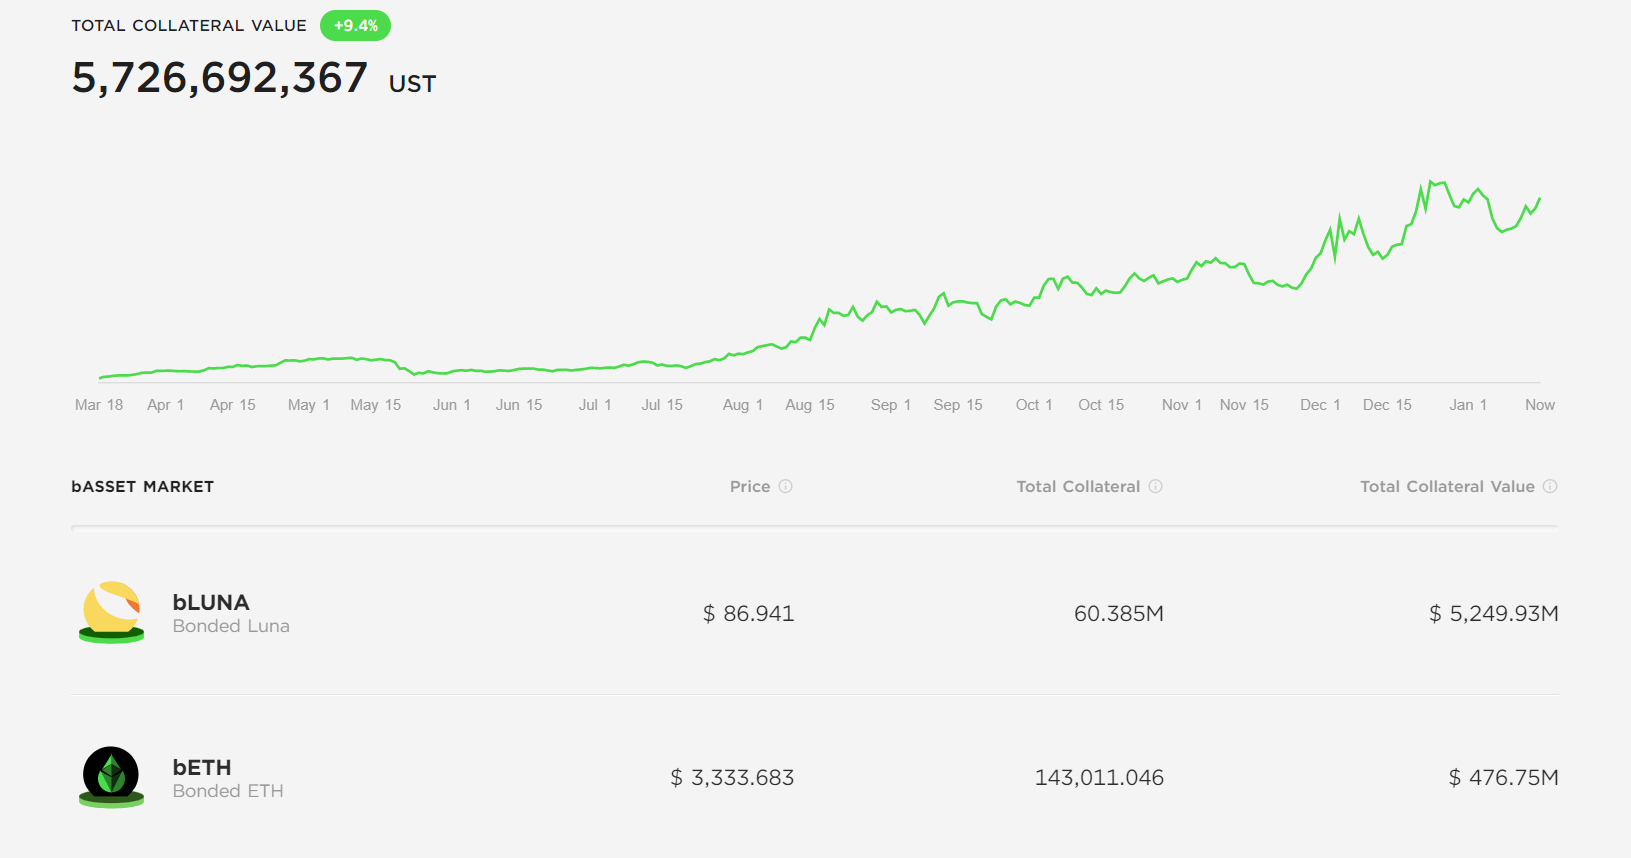The height and width of the screenshot is (858, 1631).
Task: Click the Sep 15 chart axis label
Action: (958, 405)
